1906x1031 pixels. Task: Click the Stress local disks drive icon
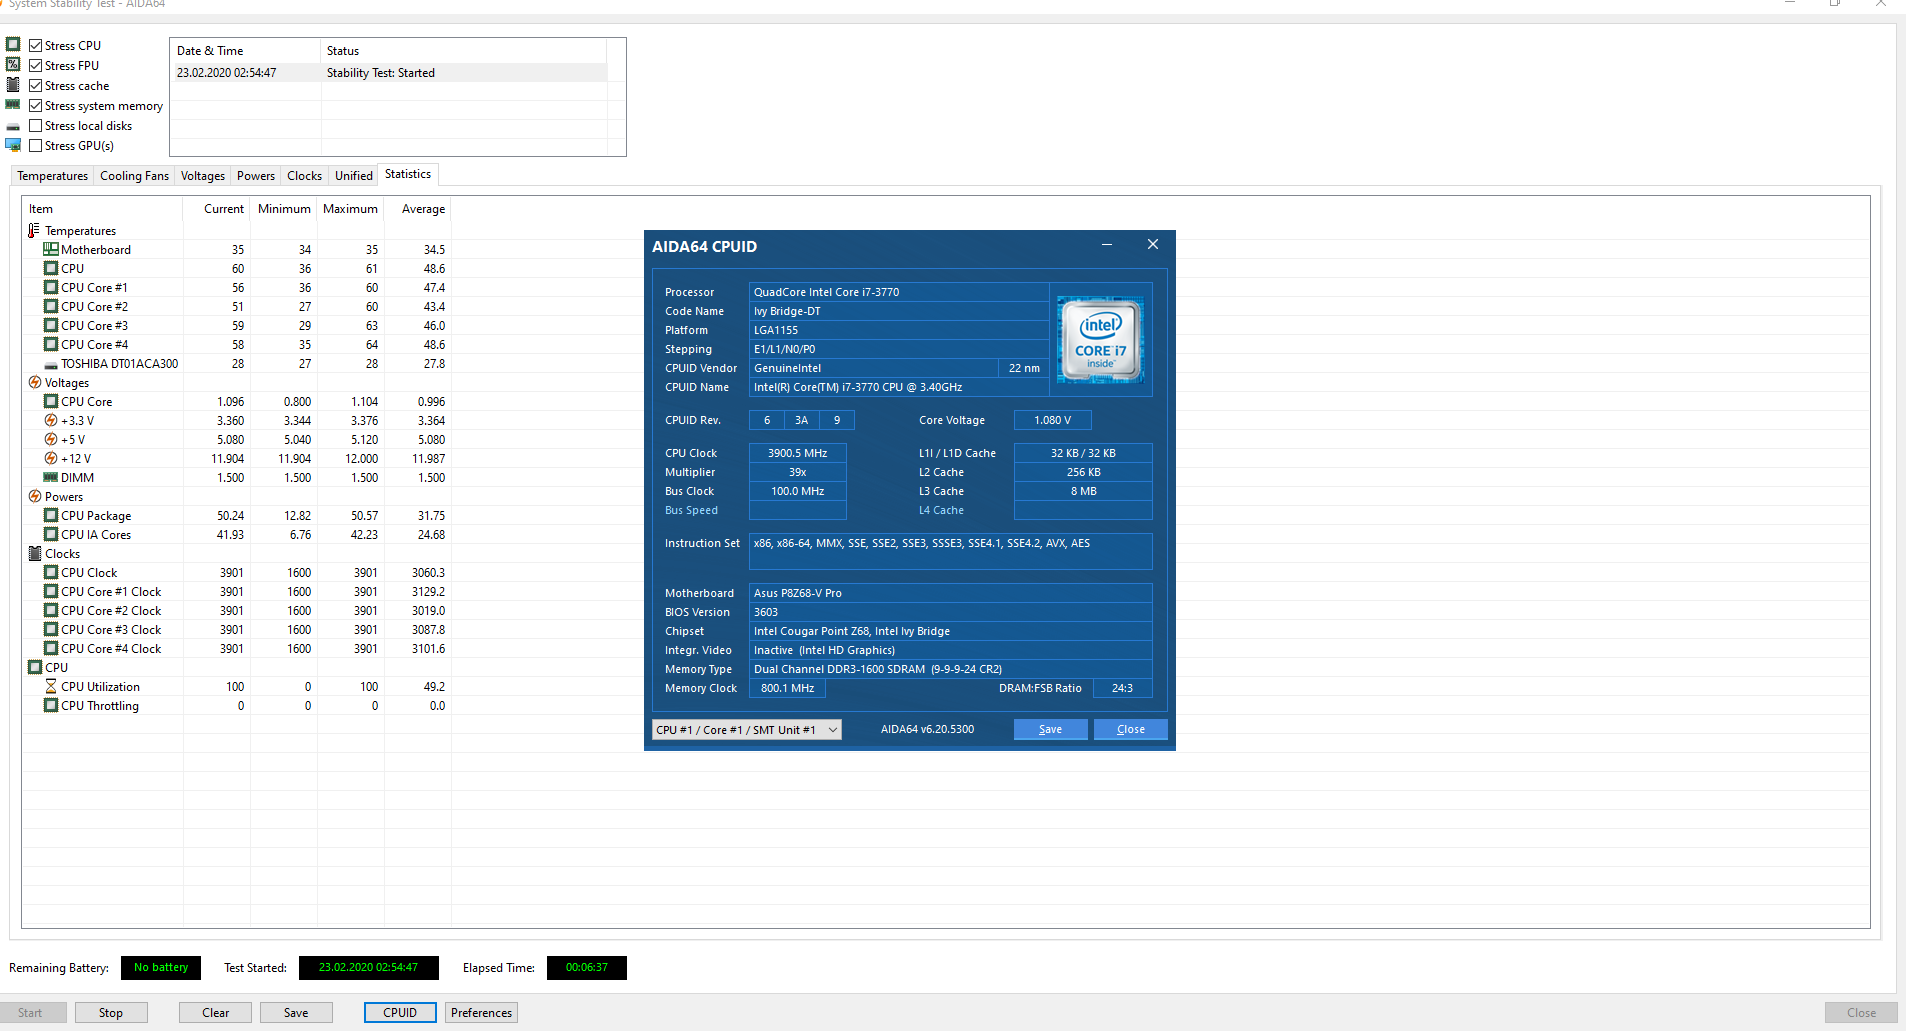click(x=13, y=126)
